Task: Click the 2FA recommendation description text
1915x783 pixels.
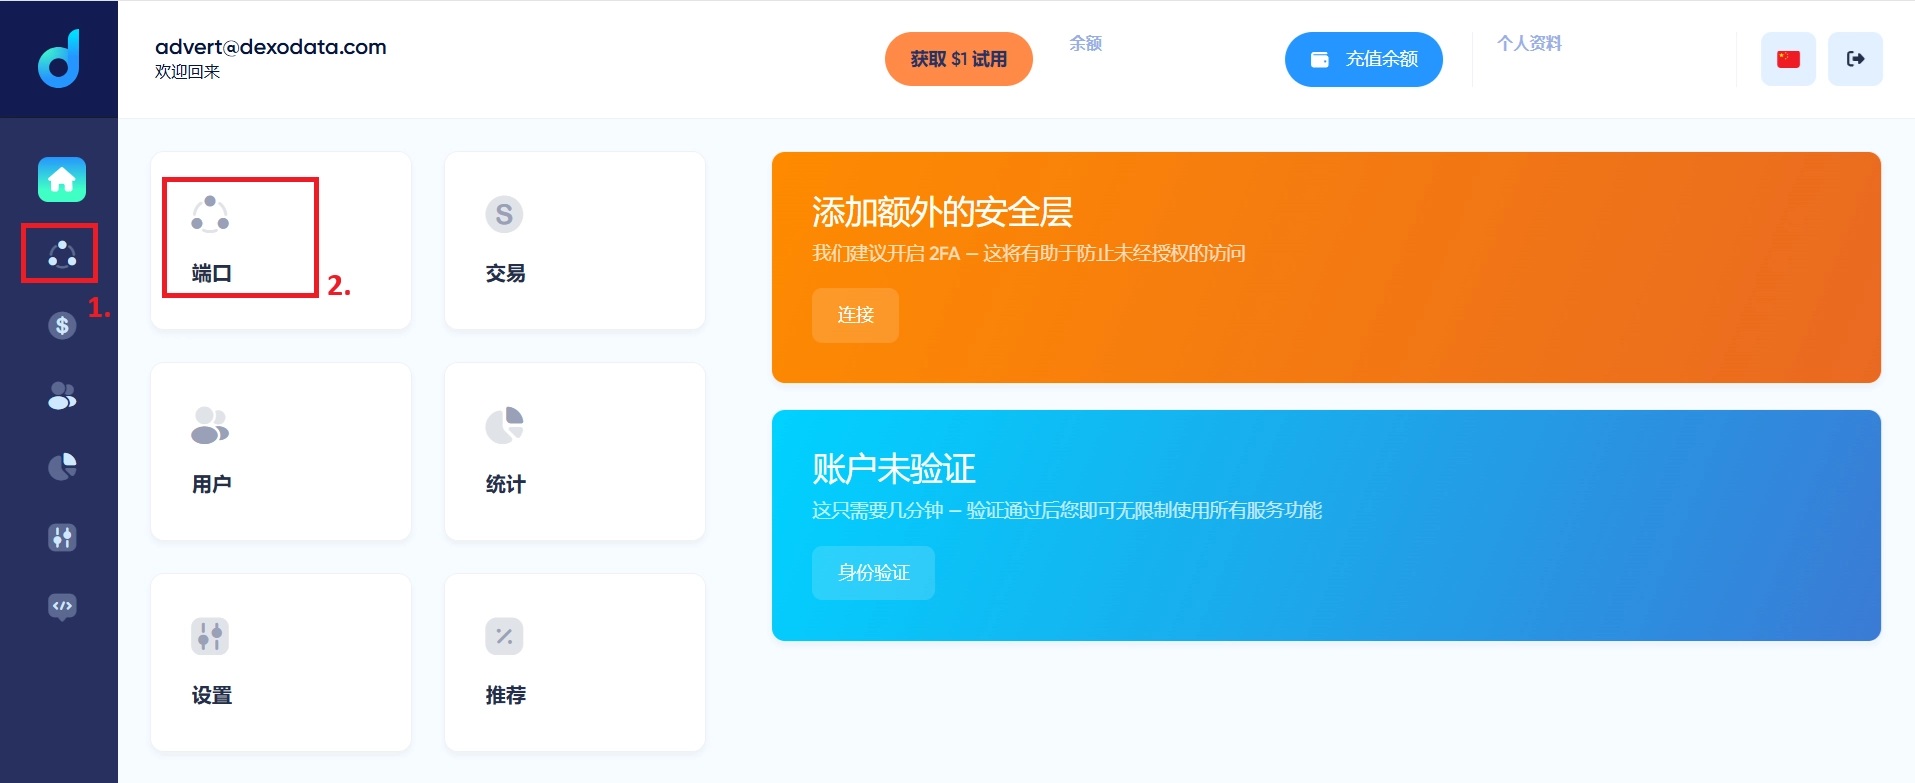Action: [1028, 253]
